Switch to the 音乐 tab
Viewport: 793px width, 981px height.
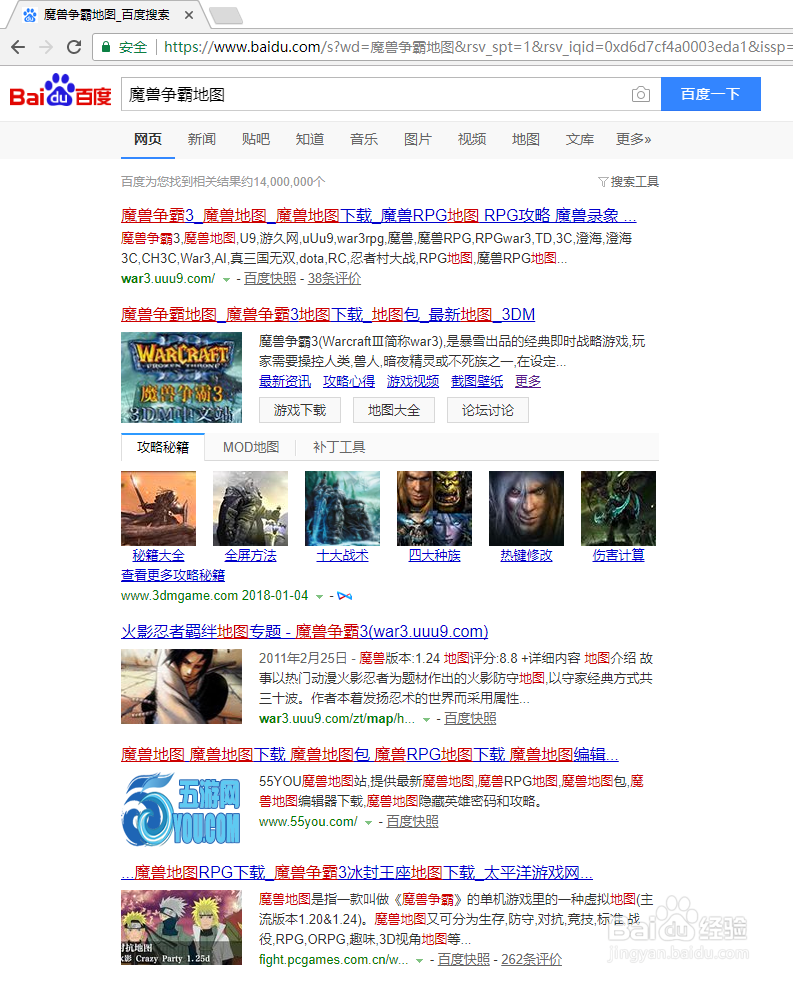363,139
